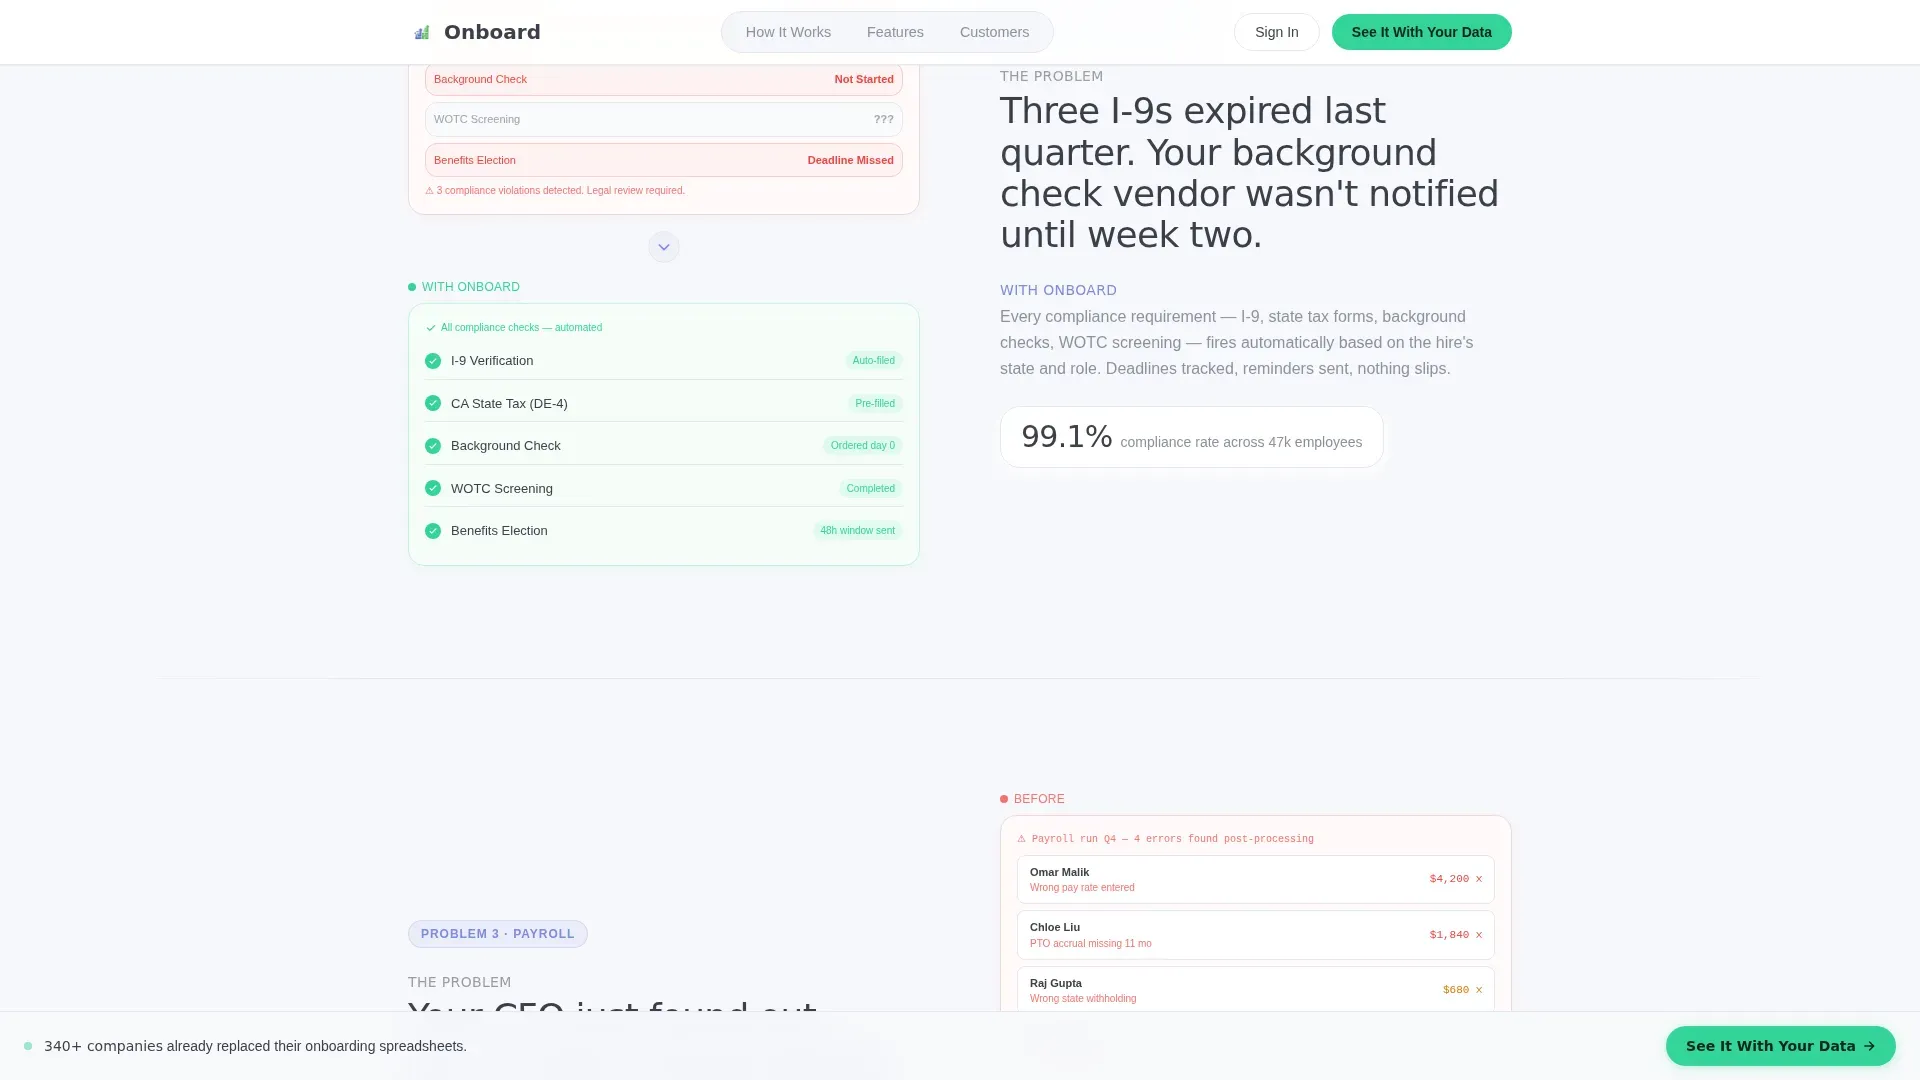Click the 99.1% compliance rate stat card
This screenshot has width=1920, height=1080.
pos(1191,437)
